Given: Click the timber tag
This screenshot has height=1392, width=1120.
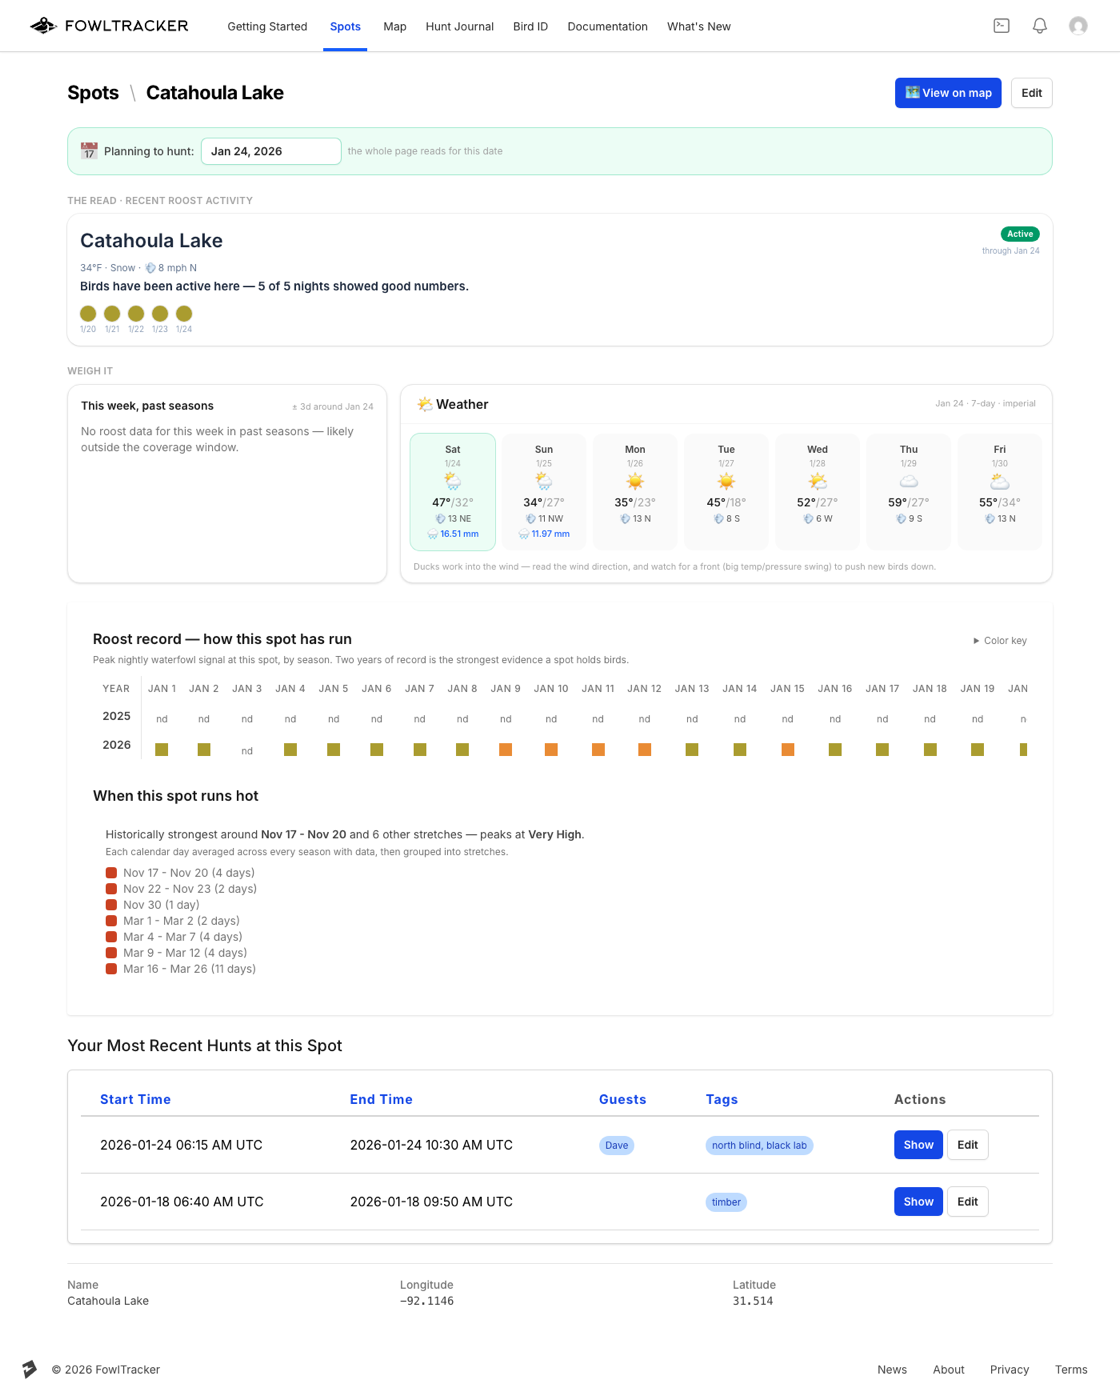Looking at the screenshot, I should 726,1202.
